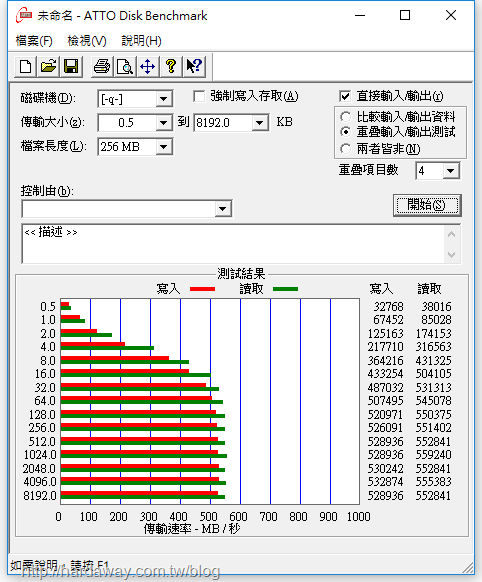Click the ATTO app icon in title bar
This screenshot has height=582, width=482.
click(x=24, y=15)
